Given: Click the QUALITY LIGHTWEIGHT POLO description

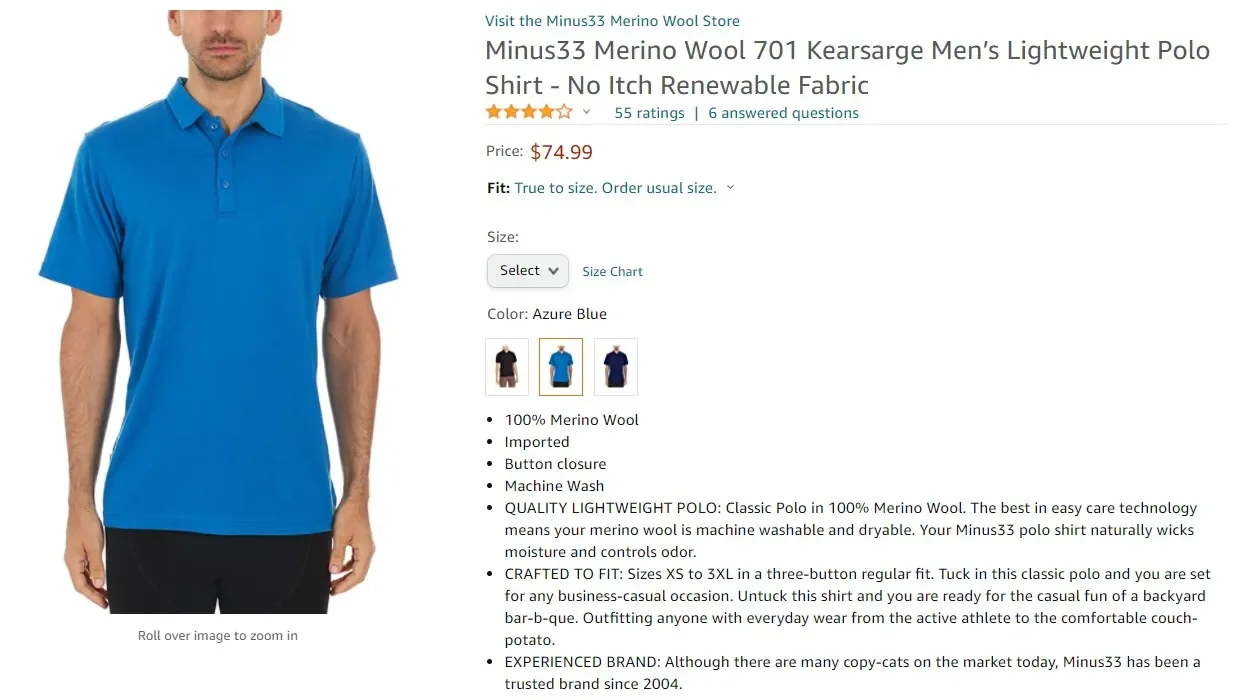Looking at the screenshot, I should [850, 530].
